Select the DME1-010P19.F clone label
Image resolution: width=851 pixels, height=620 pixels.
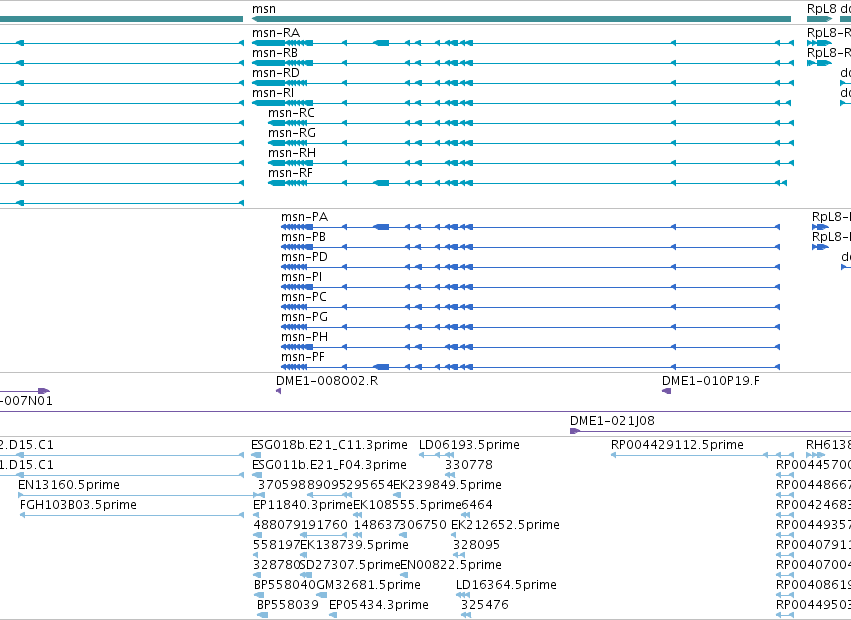pyautogui.click(x=710, y=381)
